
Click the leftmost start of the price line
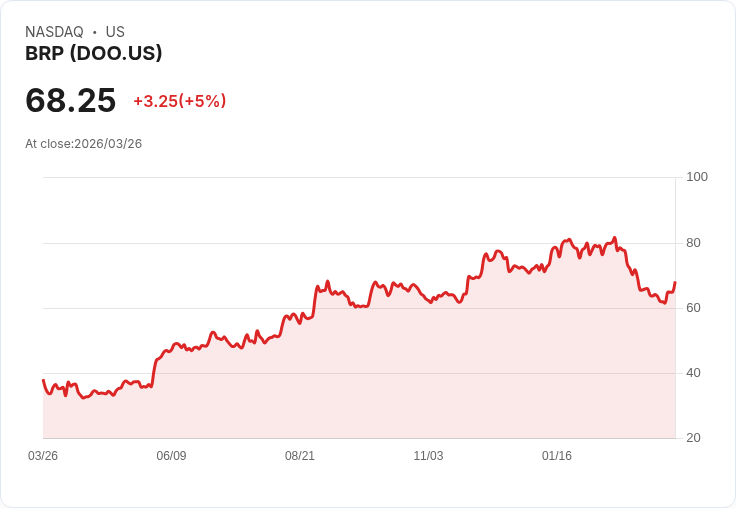coord(43,380)
